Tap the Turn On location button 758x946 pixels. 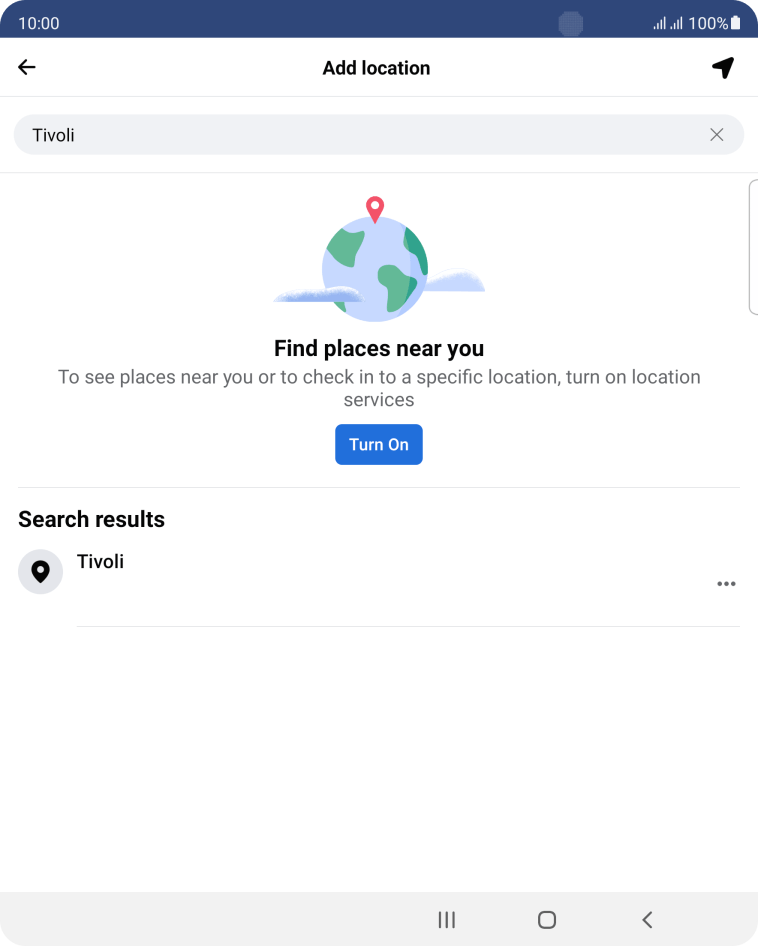point(378,445)
